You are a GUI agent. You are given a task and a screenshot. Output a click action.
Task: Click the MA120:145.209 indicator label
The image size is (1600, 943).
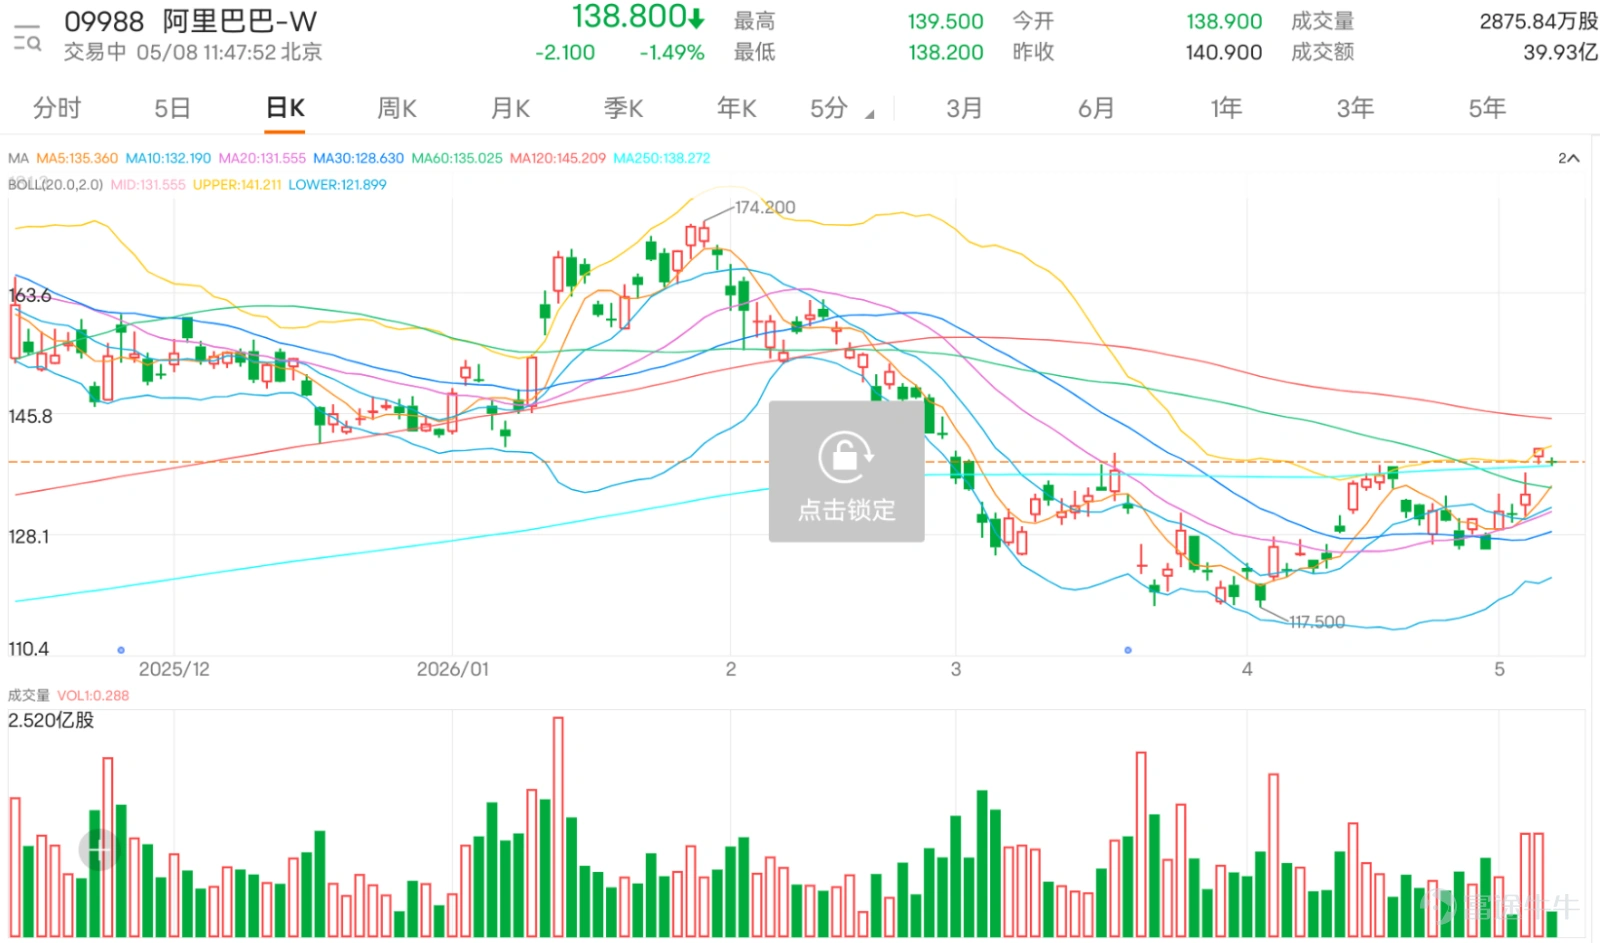(x=558, y=158)
